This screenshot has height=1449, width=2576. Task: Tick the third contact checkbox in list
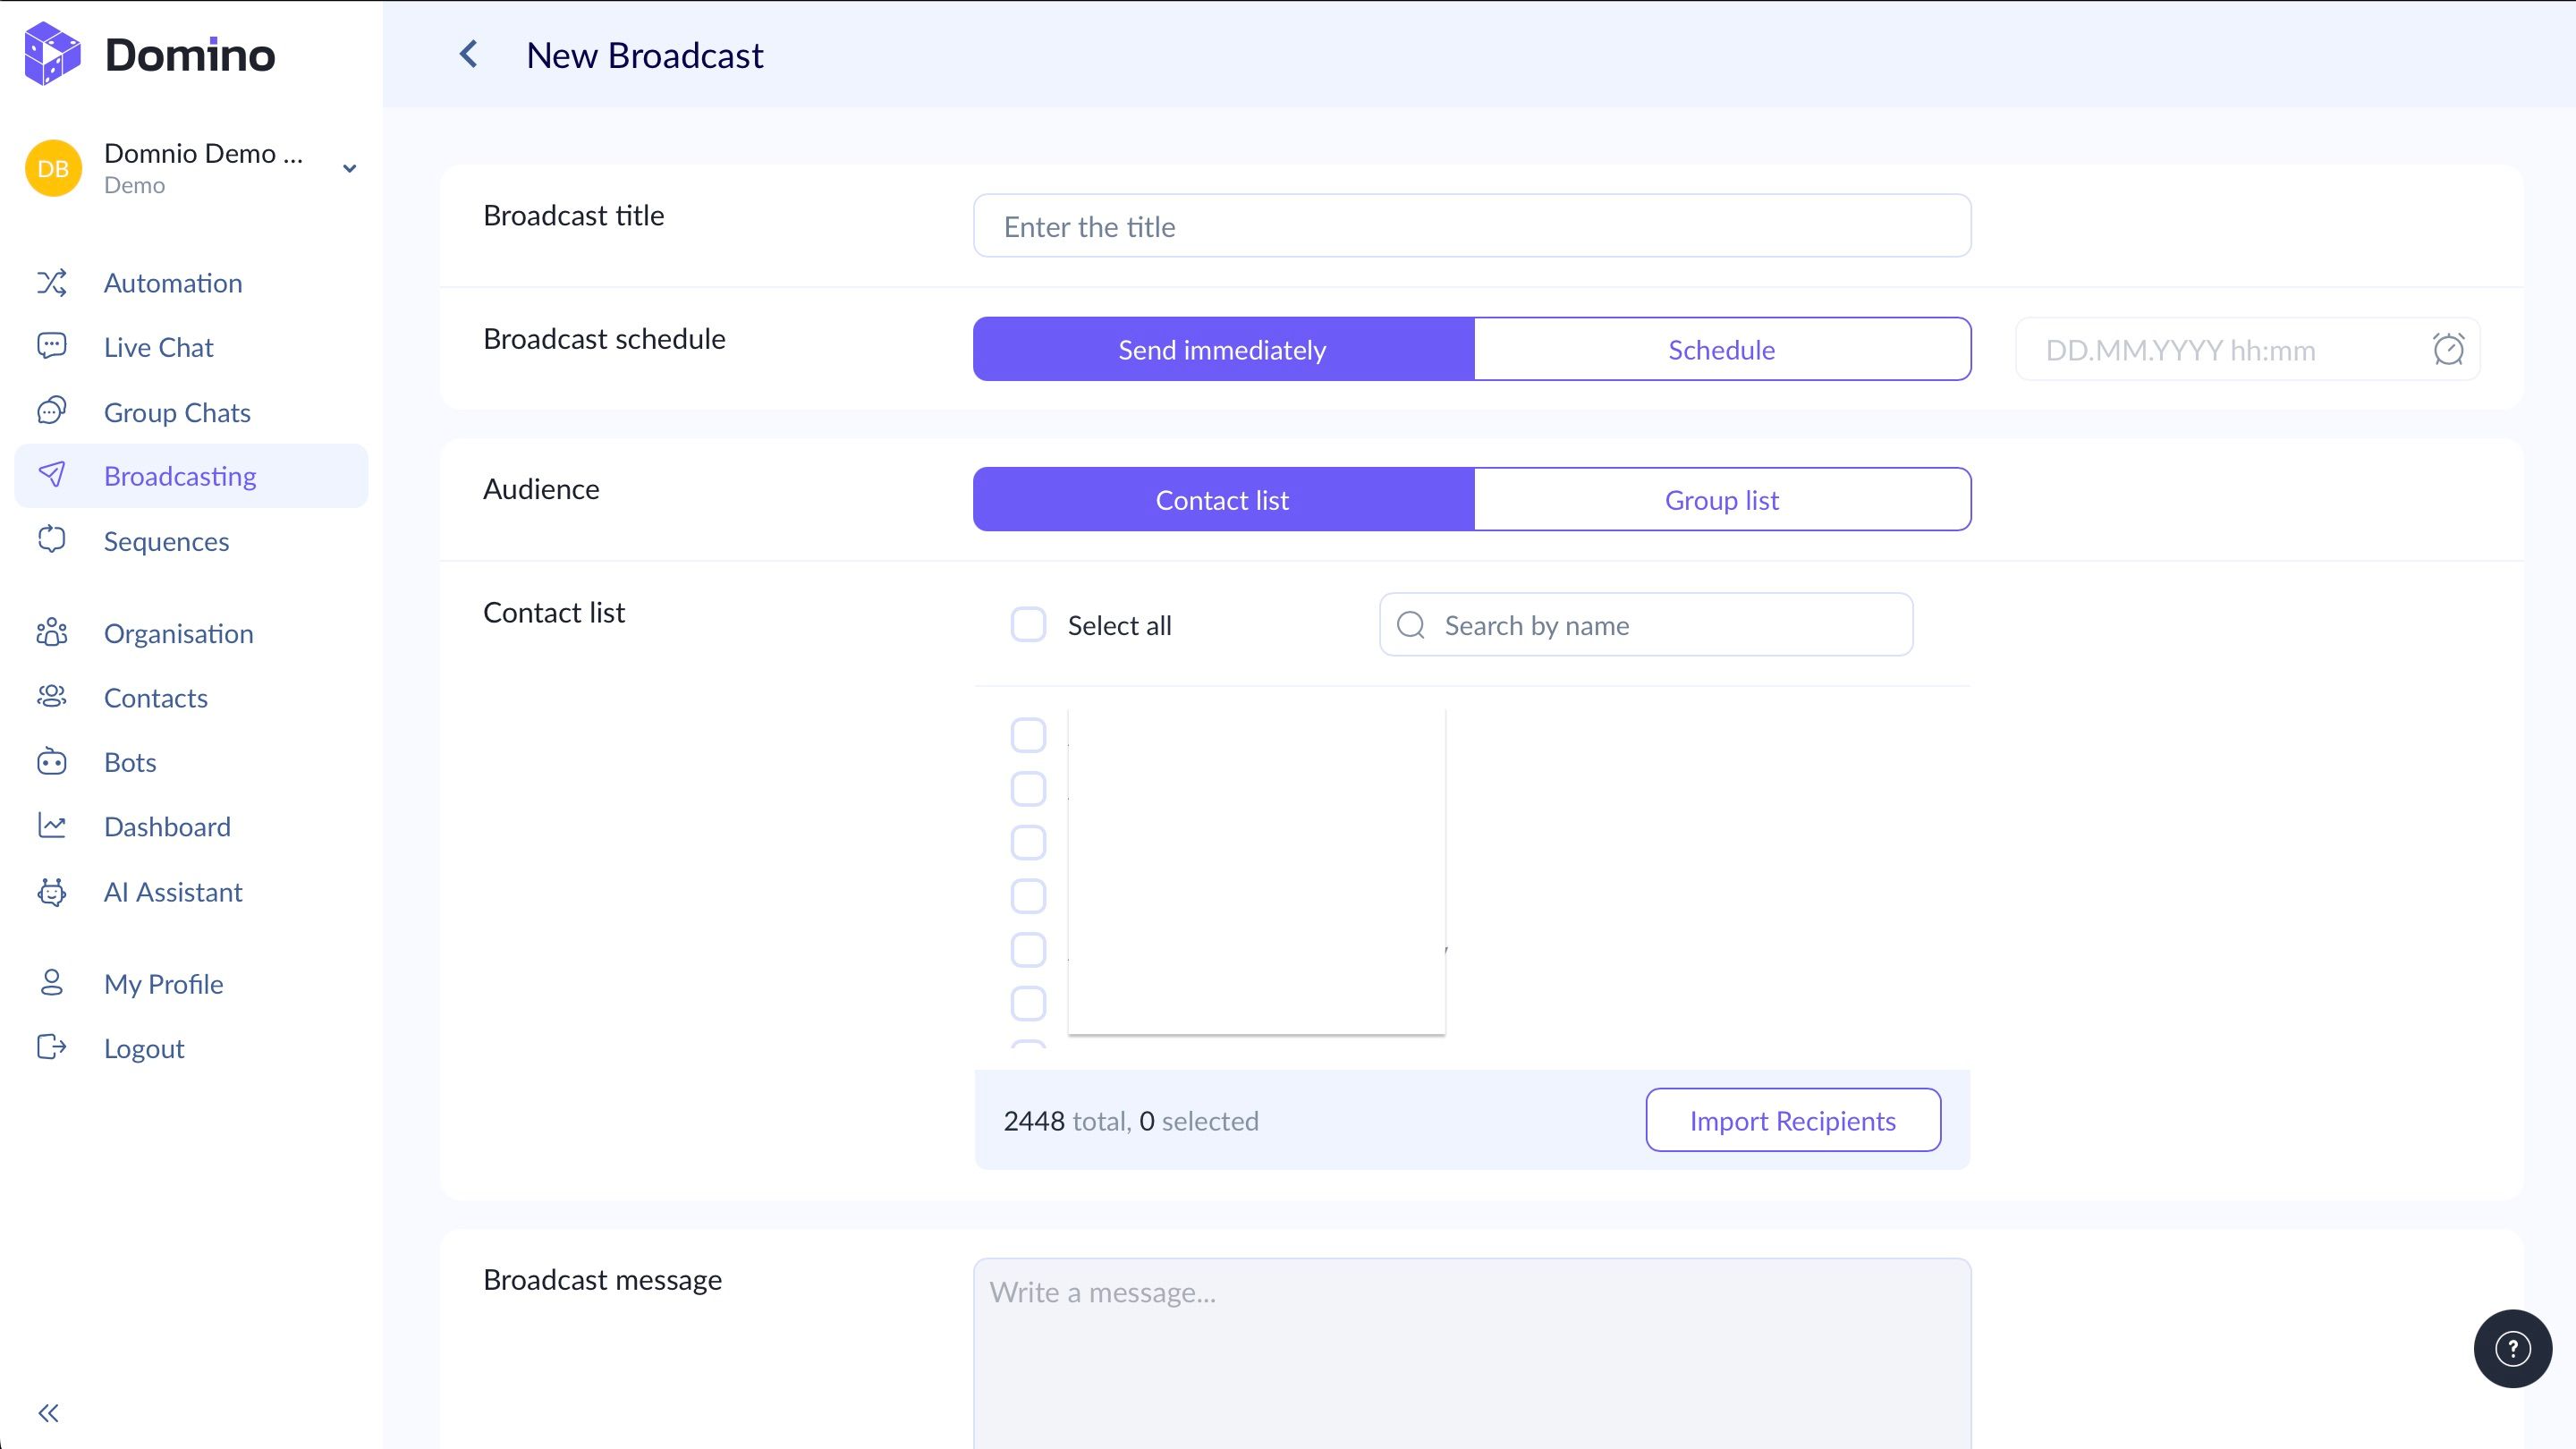click(x=1028, y=842)
